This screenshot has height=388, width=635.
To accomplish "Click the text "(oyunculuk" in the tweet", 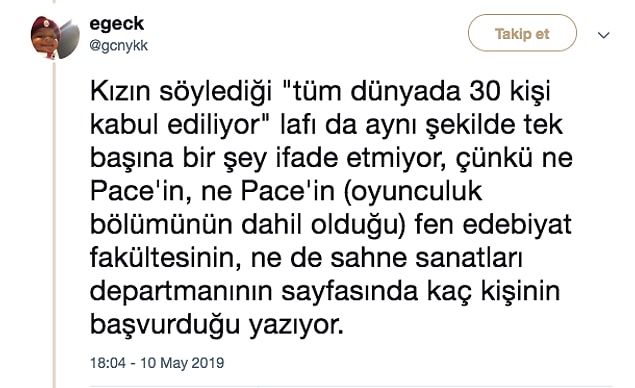I will coord(413,192).
